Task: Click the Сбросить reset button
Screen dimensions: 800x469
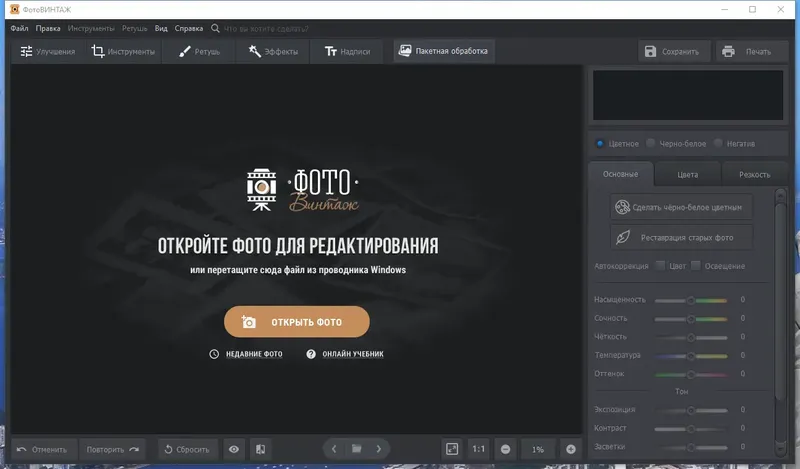Action: coord(187,450)
